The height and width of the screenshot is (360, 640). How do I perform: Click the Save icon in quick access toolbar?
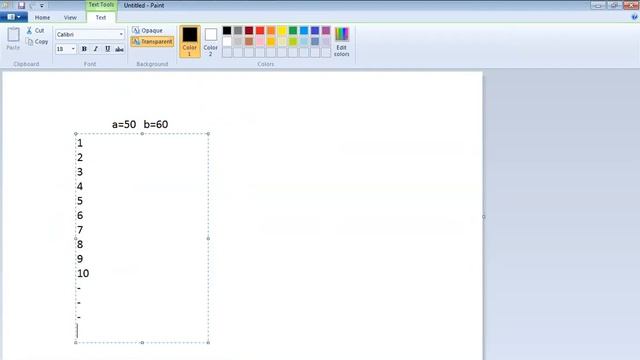tap(21, 6)
